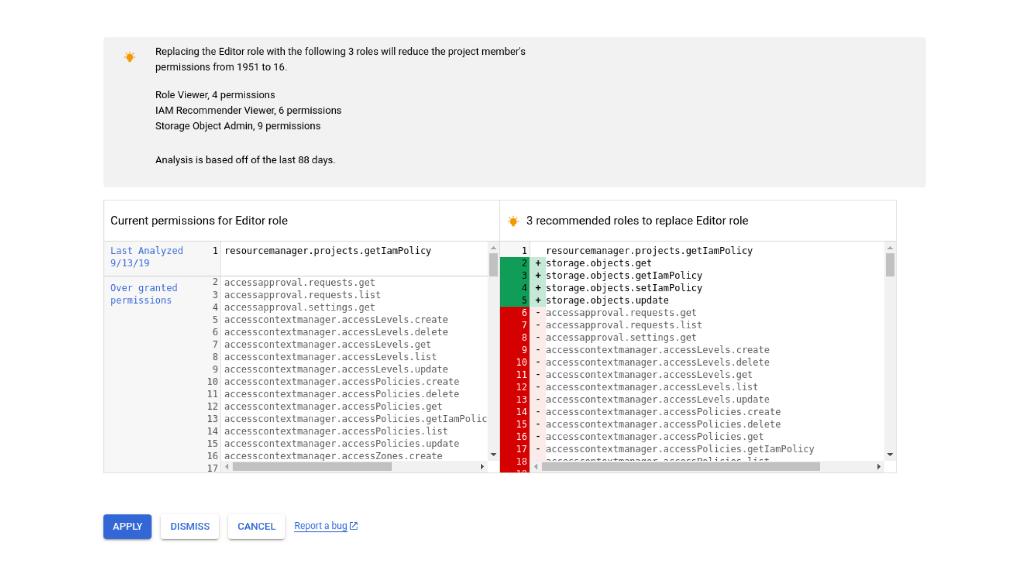Select removed line 6 accessapproval.requests.get
Screen dimensions: 1024x576
pos(621,313)
